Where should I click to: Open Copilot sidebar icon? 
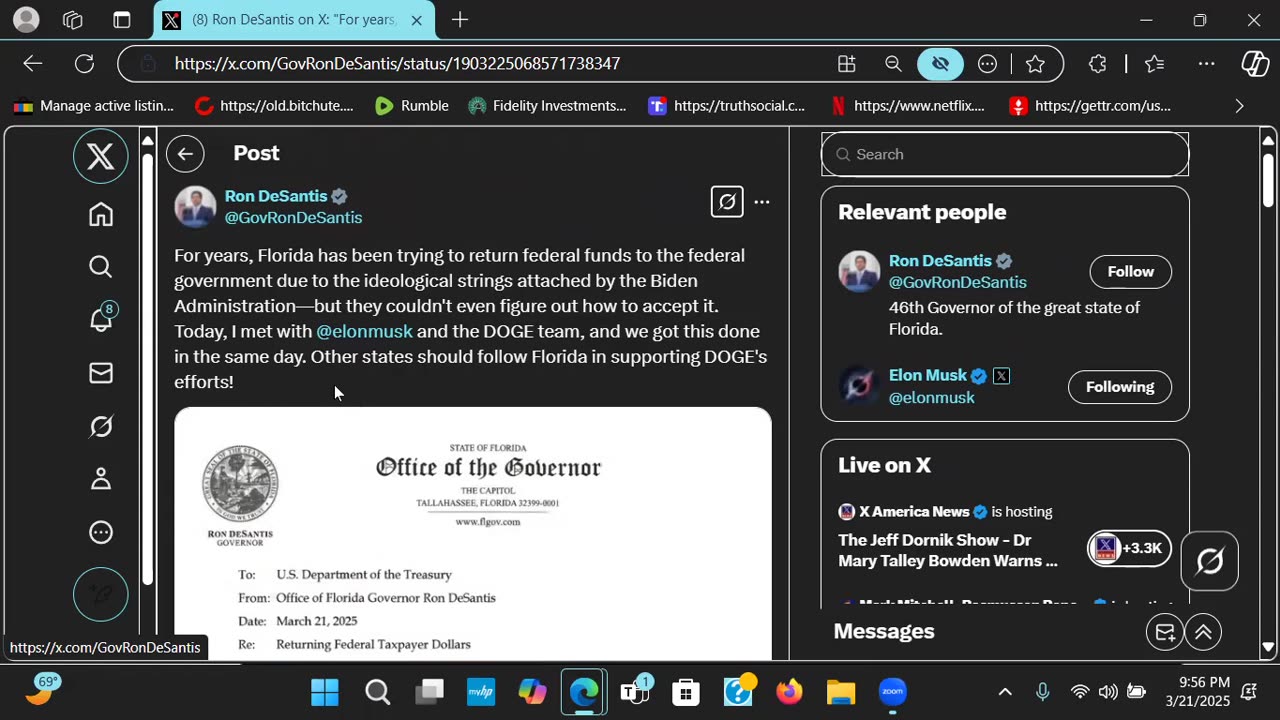click(1255, 64)
